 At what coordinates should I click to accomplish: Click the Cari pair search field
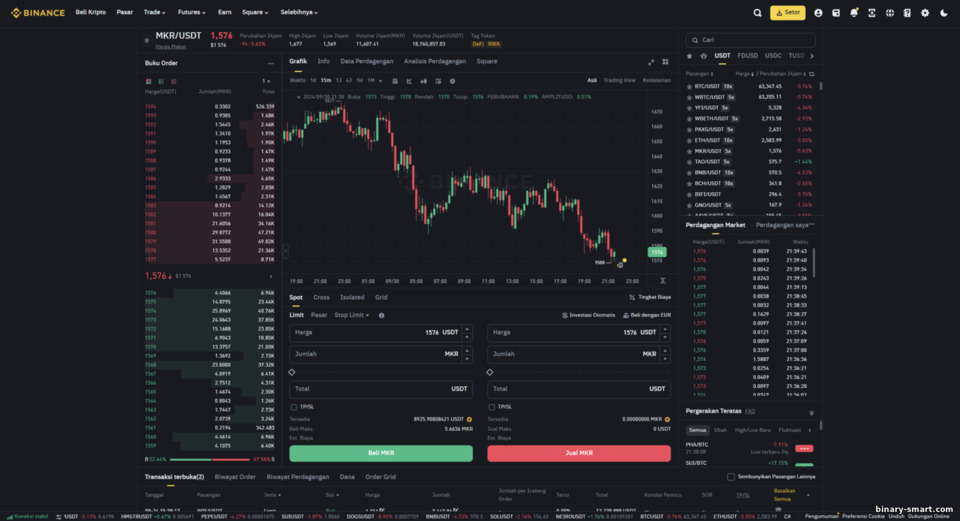[751, 40]
